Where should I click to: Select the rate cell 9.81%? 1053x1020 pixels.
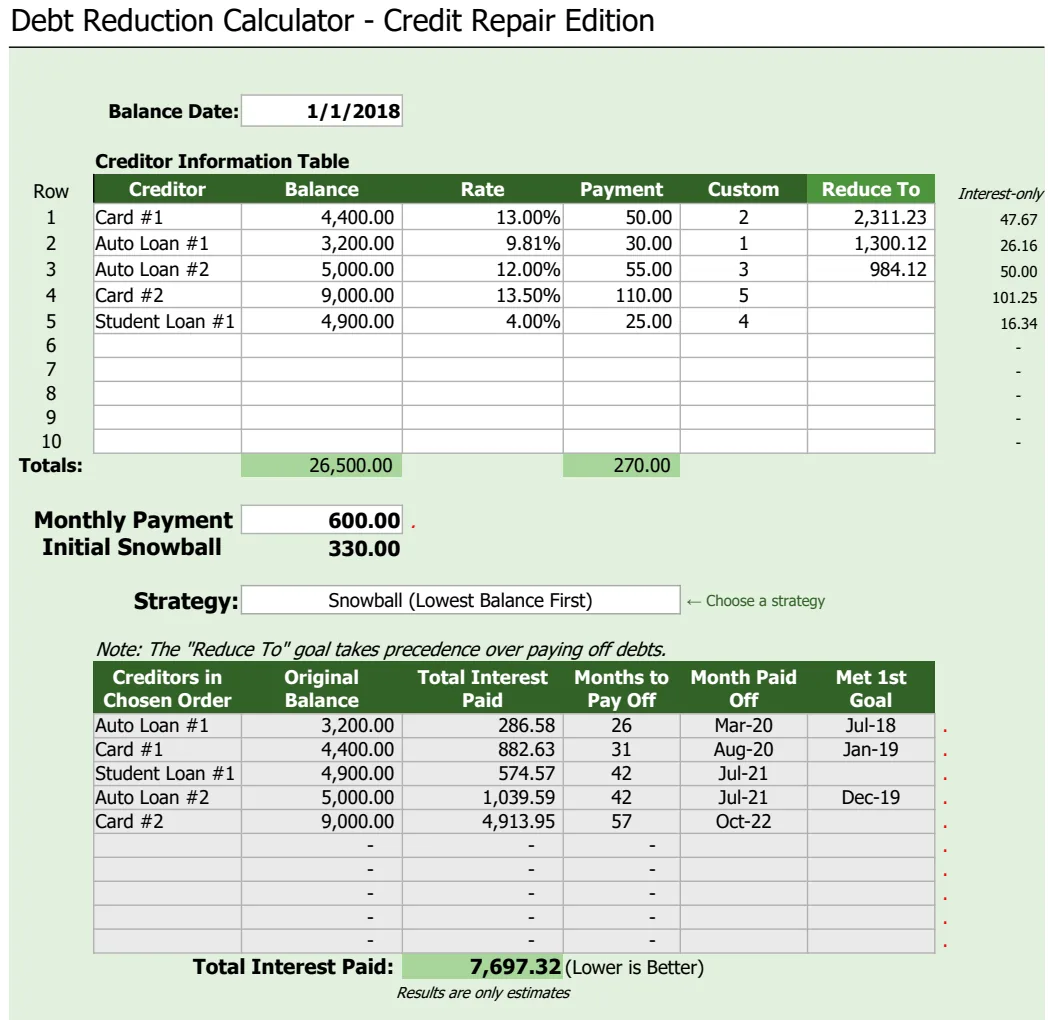tap(483, 243)
